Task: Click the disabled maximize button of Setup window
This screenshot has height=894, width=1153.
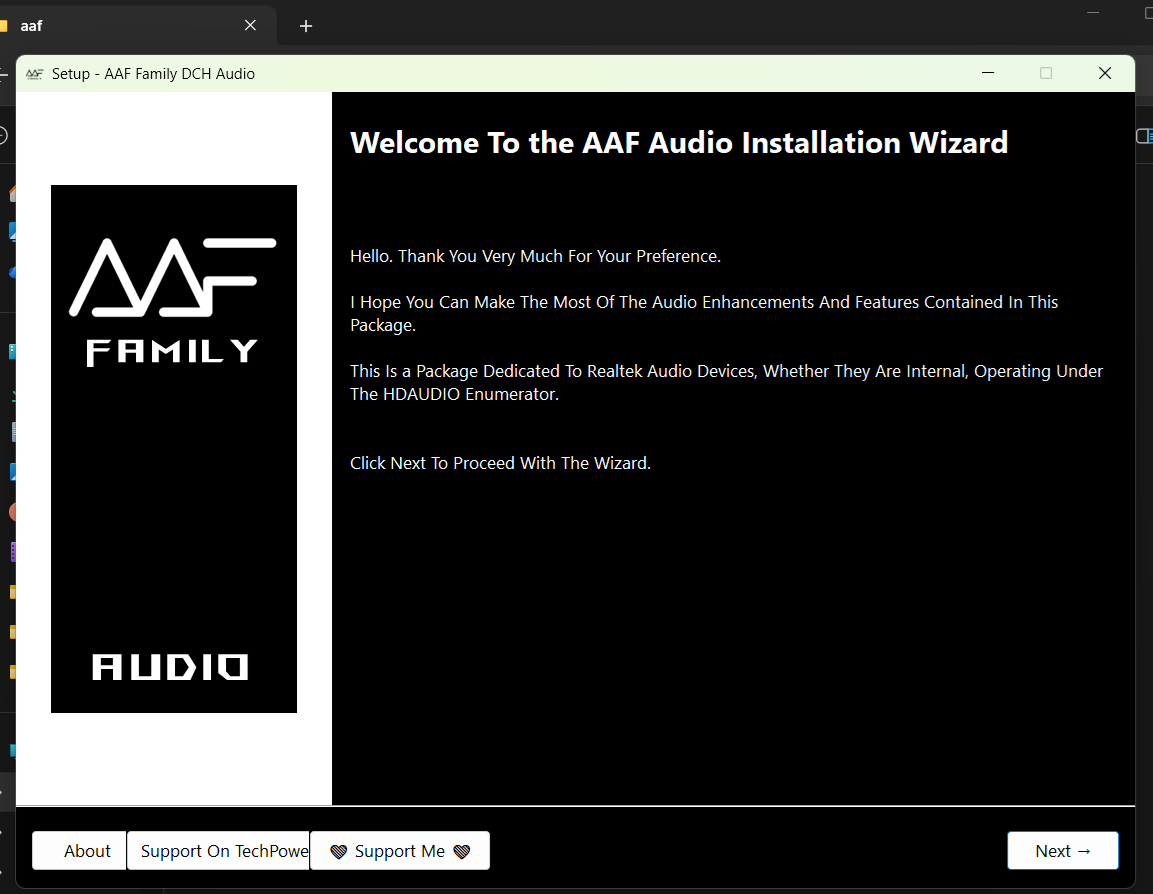Action: [1046, 73]
